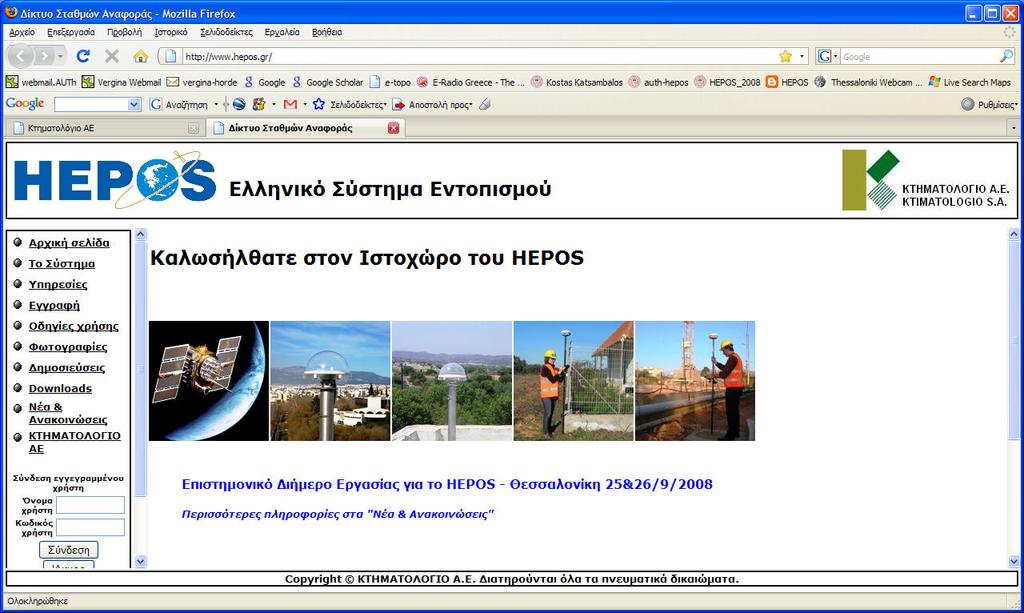Image resolution: width=1024 pixels, height=613 pixels.
Task: Follow the Δημοσιεύσεις sidebar link
Action: 67,368
